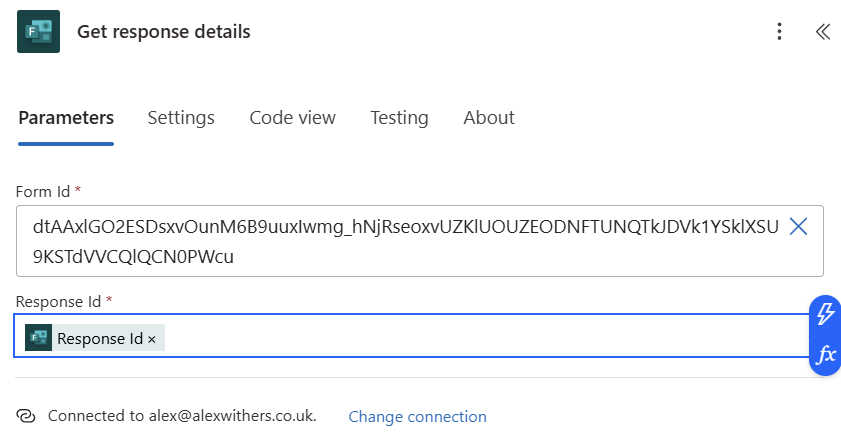Open the Settings tab
Screen dimensions: 841x435
[181, 118]
